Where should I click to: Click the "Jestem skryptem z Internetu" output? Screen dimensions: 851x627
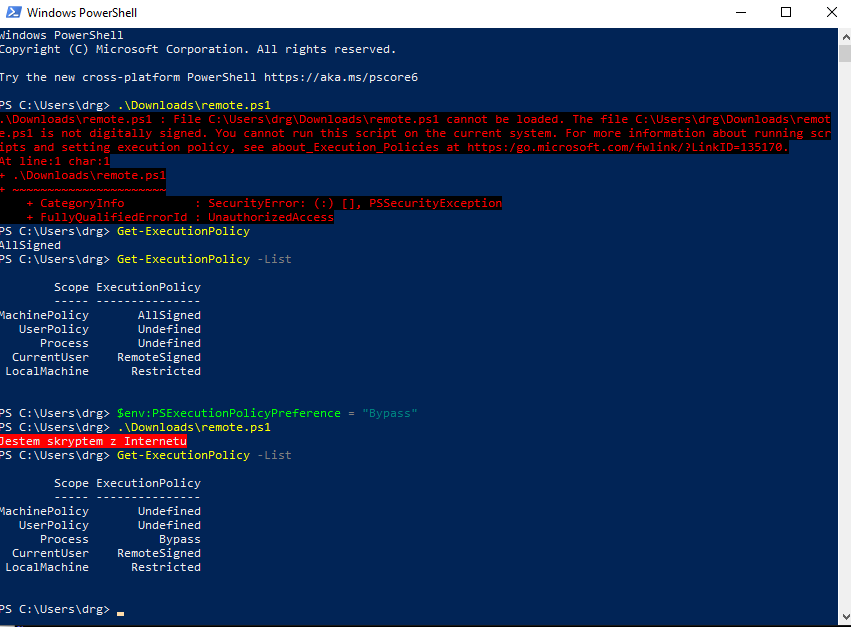pyautogui.click(x=93, y=441)
